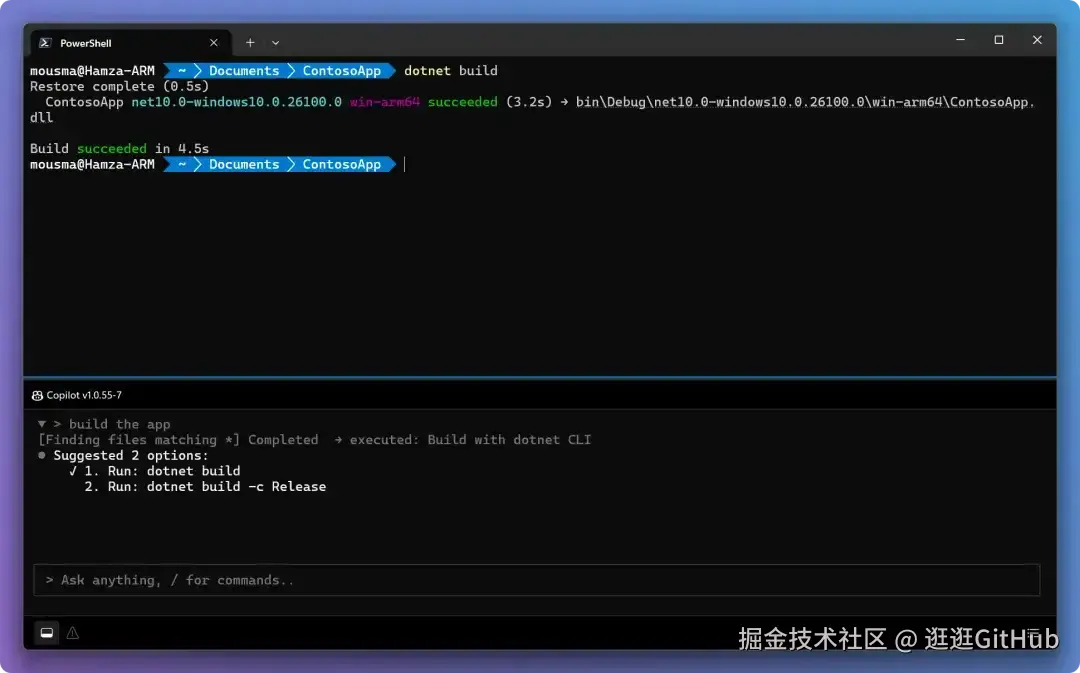Screen dimensions: 1080x673
Task: Click the Documents segment in the last prompt
Action: 244,164
